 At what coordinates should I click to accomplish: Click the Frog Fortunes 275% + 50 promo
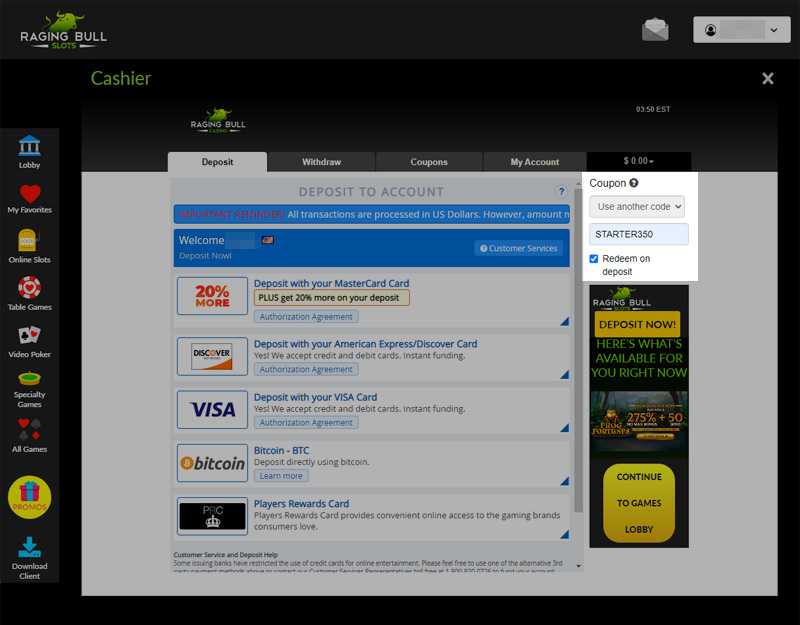pyautogui.click(x=639, y=421)
